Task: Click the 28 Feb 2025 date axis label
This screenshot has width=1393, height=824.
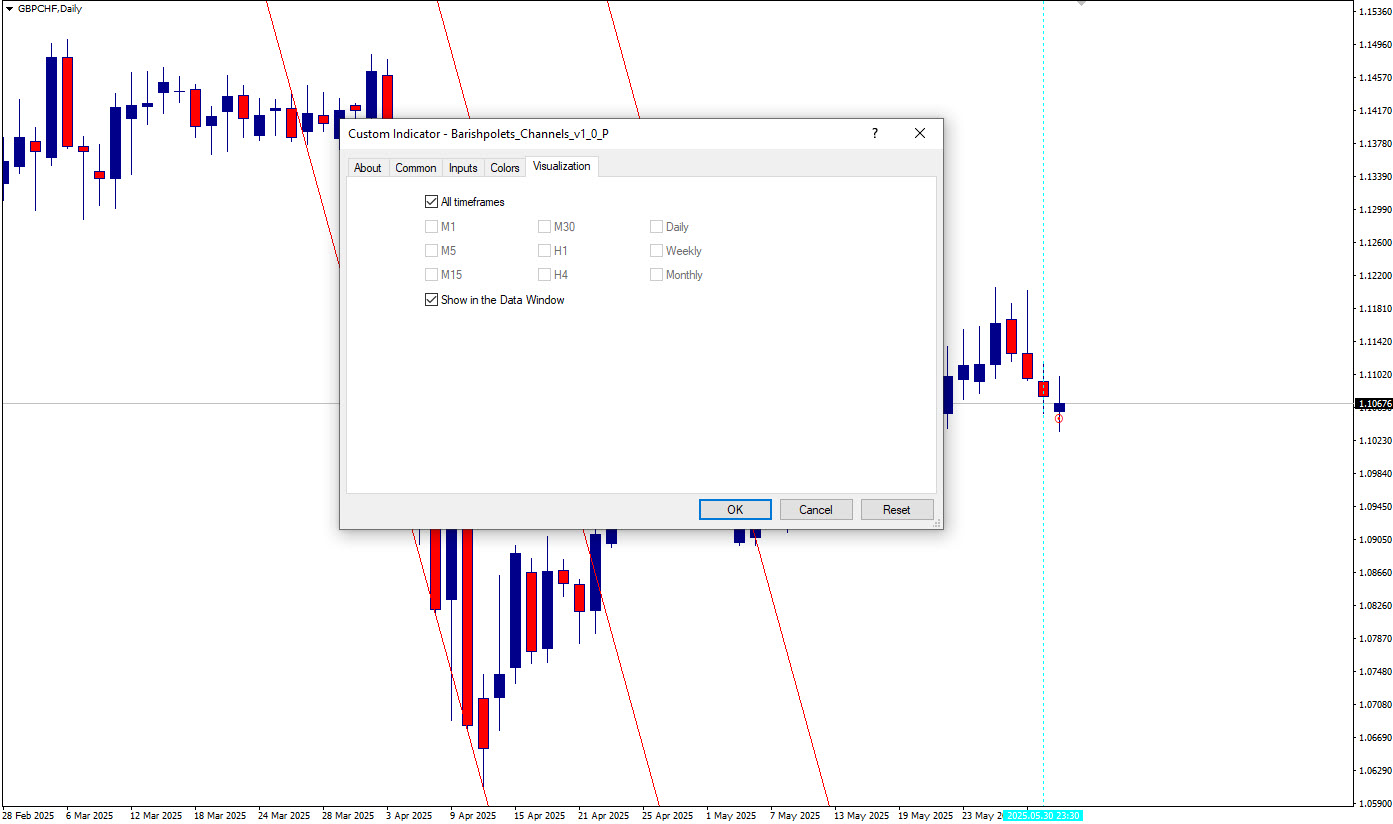Action: click(x=28, y=816)
